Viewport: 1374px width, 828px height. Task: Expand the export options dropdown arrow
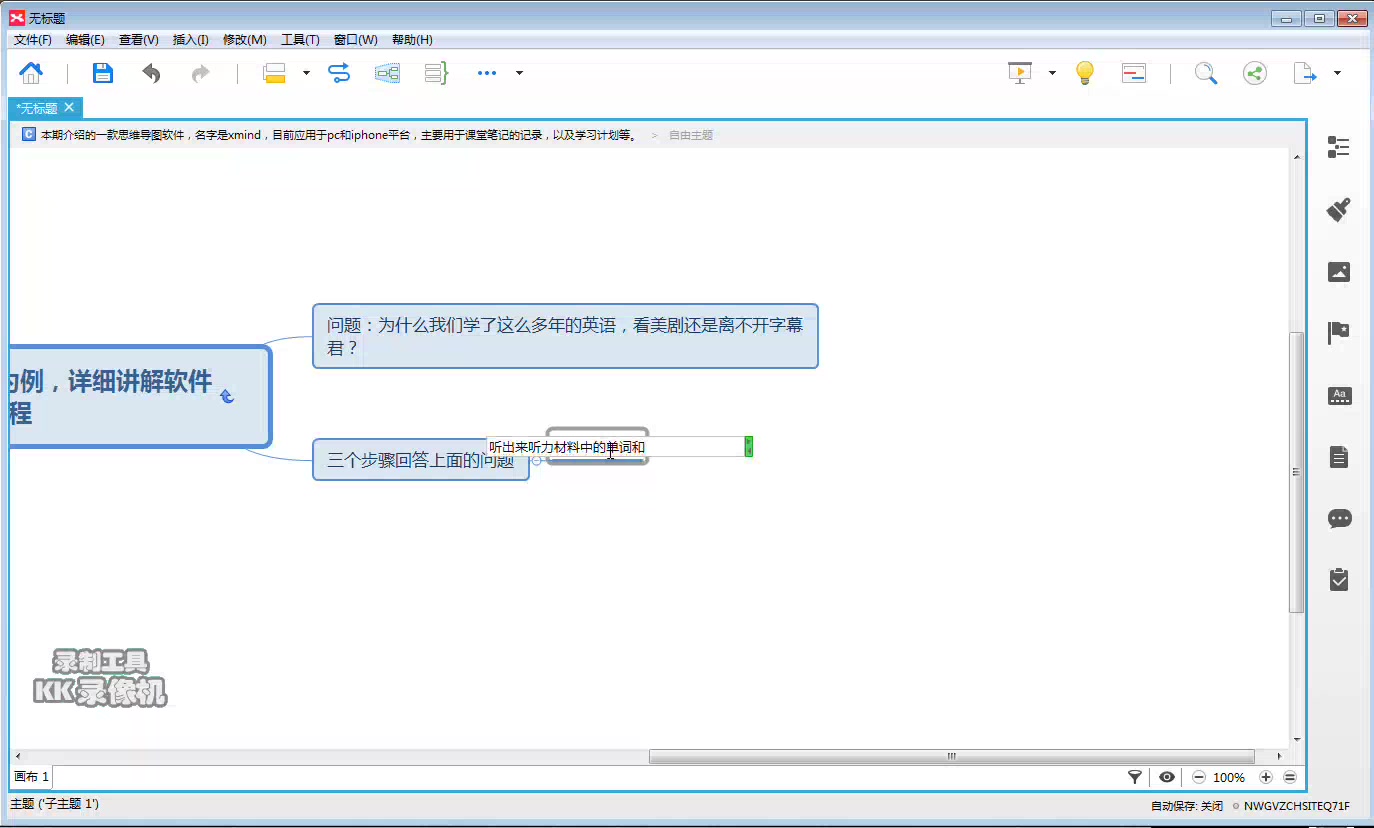coord(1337,72)
